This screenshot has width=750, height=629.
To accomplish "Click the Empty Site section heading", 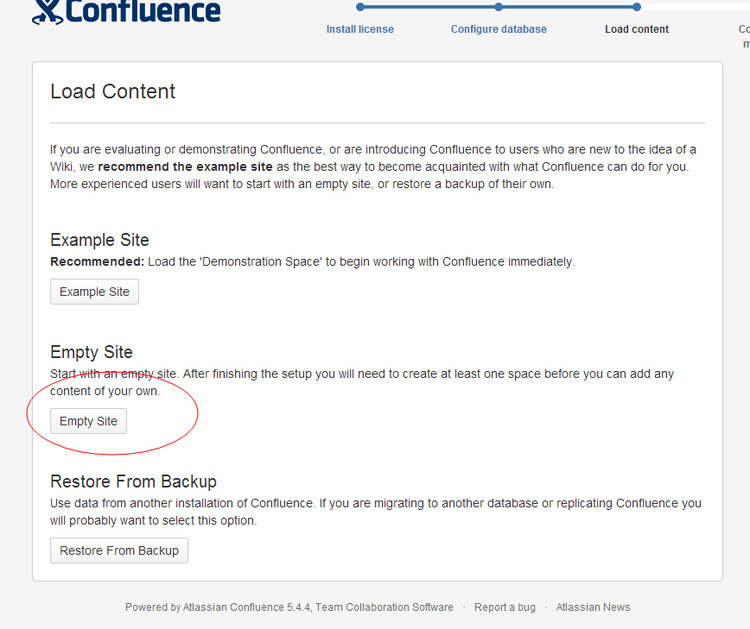I will [91, 352].
